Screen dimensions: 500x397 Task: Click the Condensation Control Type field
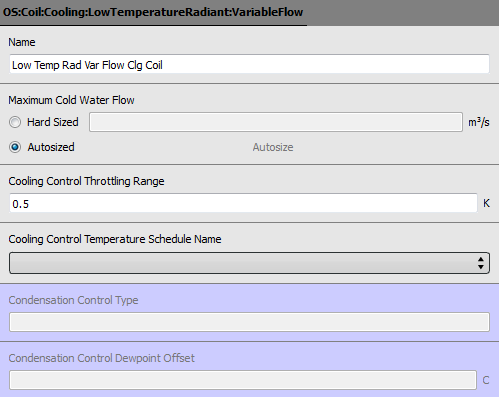click(249, 322)
